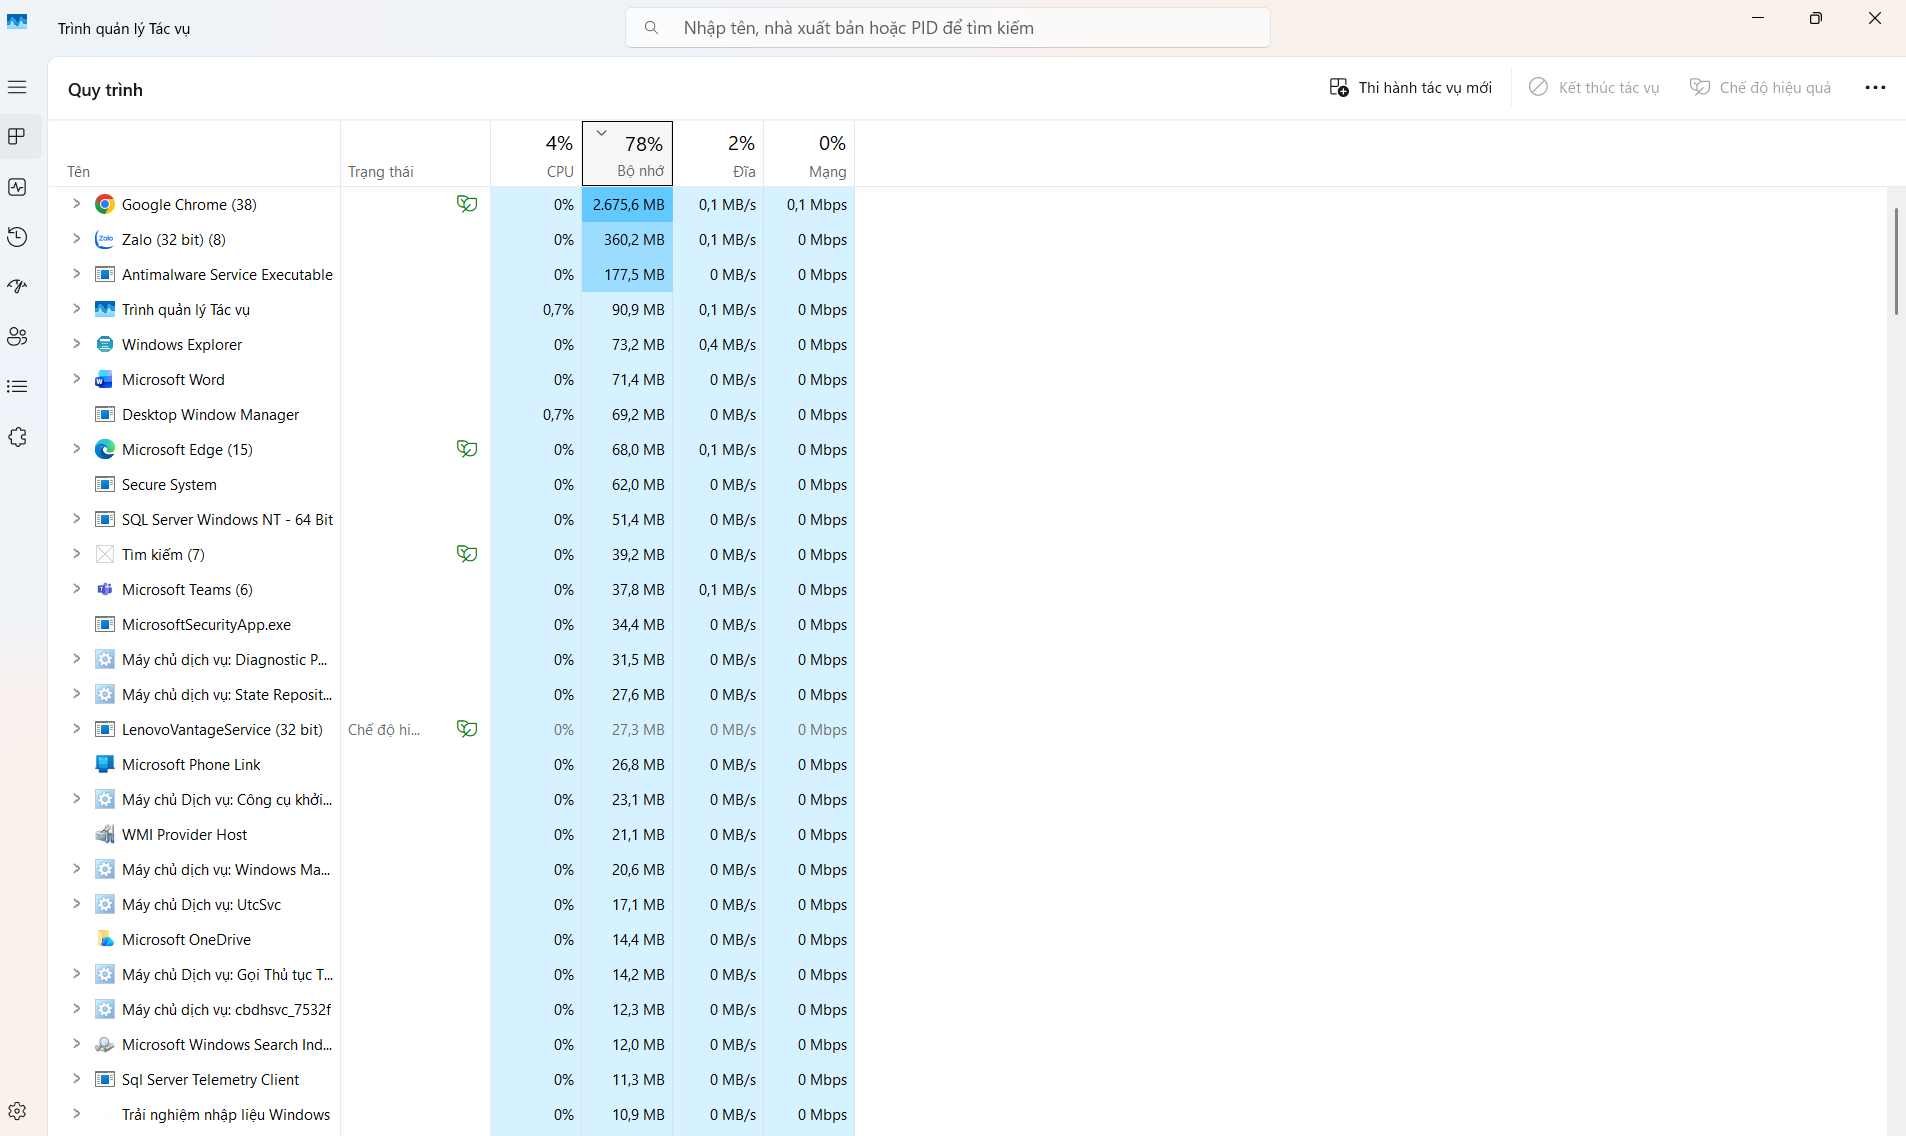Click the vertical scrollbar of the process list
This screenshot has width=1906, height=1136.
tap(1895, 262)
